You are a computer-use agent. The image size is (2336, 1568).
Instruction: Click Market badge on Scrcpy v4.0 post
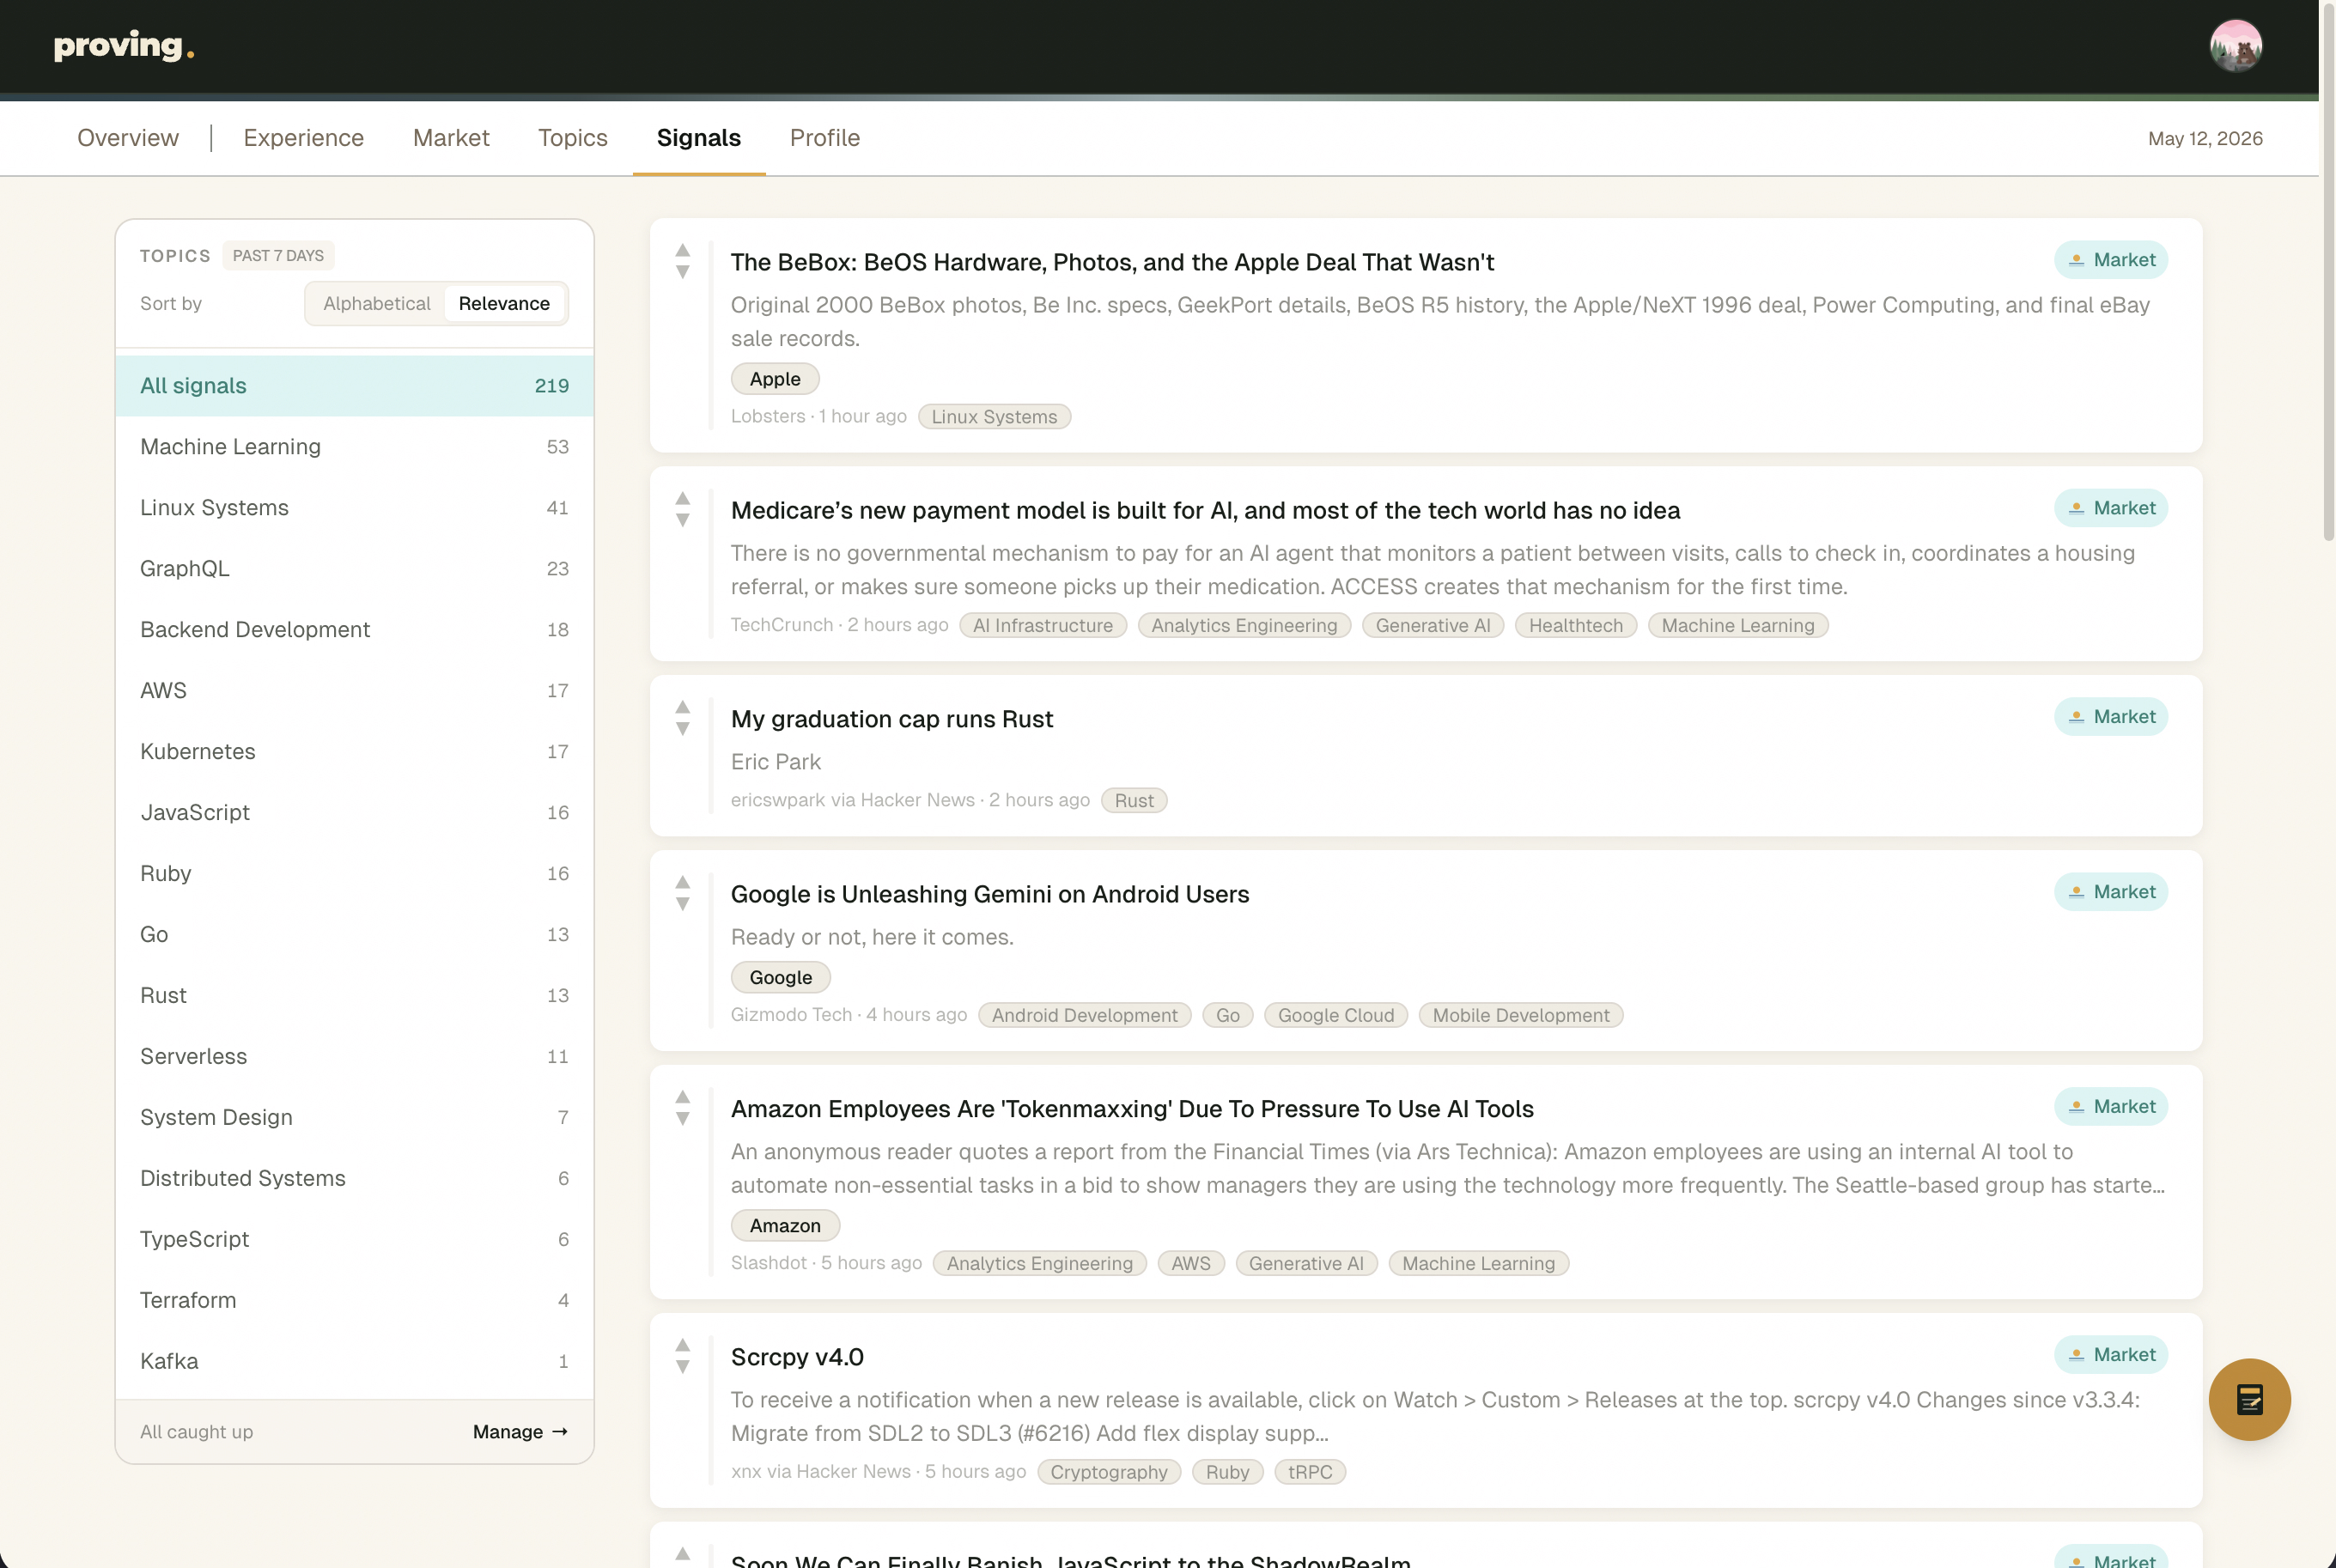[x=2111, y=1355]
